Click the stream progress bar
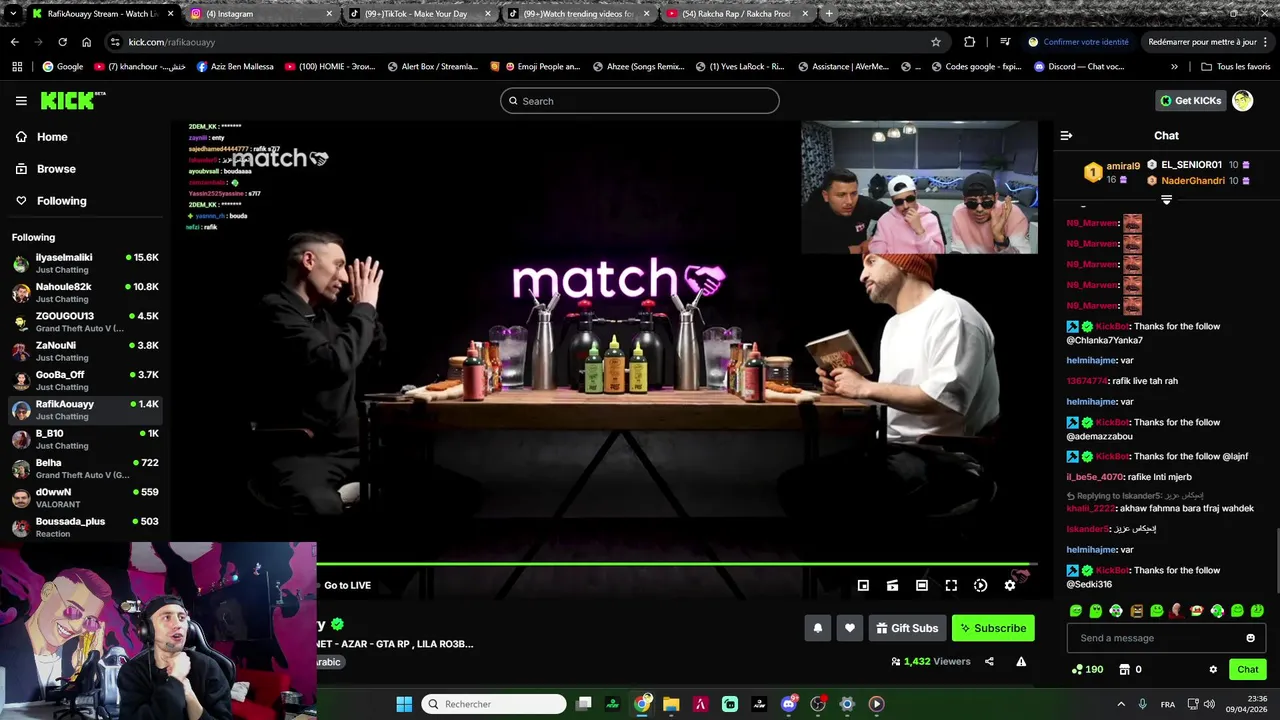 [675, 565]
